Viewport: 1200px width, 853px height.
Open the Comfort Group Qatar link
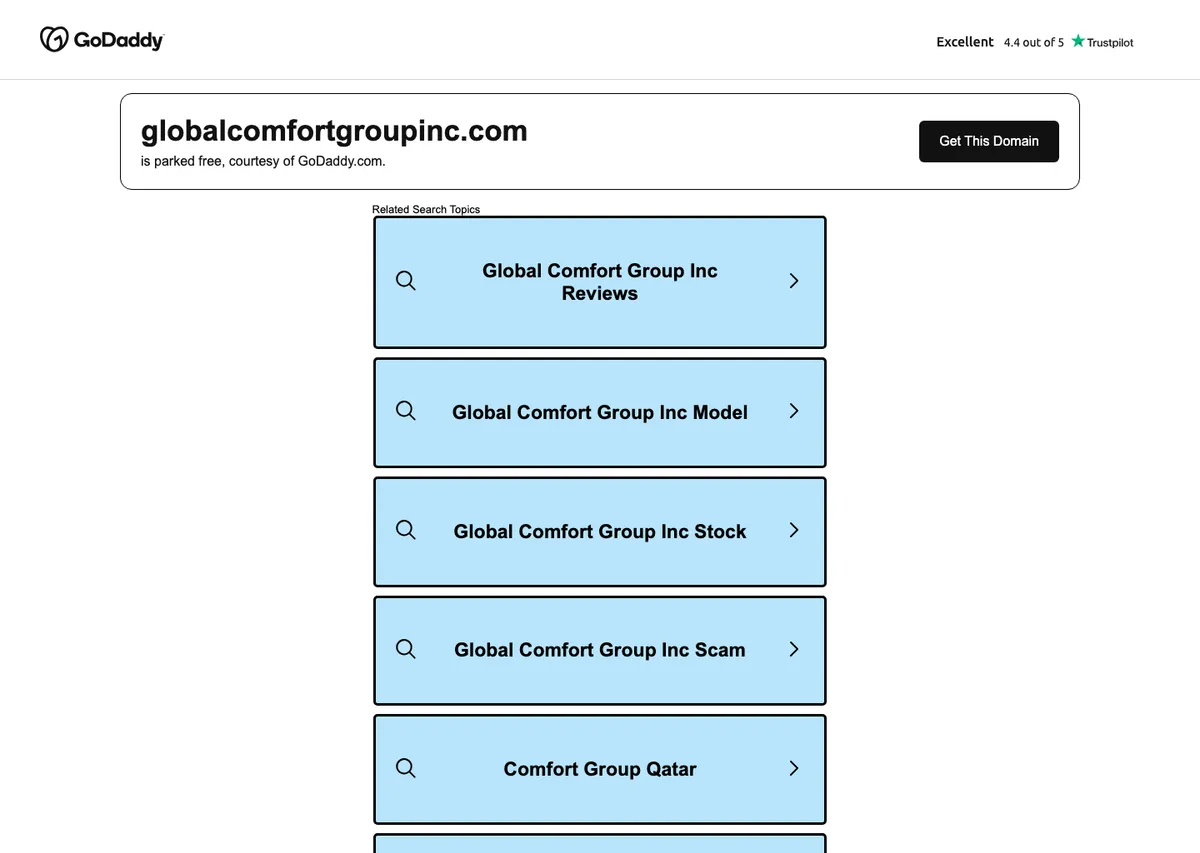(x=600, y=769)
